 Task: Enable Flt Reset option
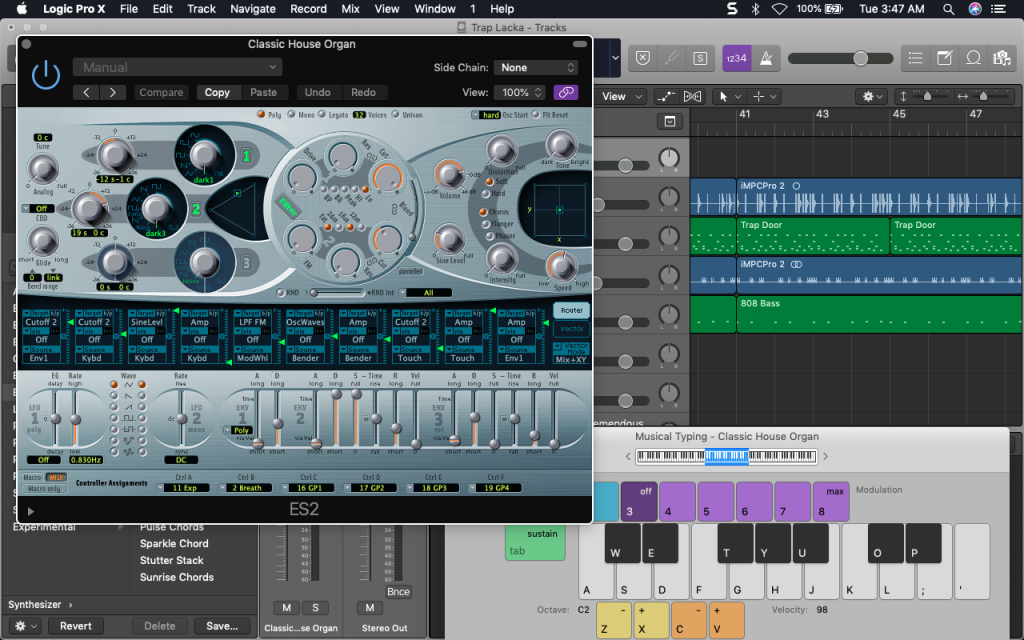[536, 114]
